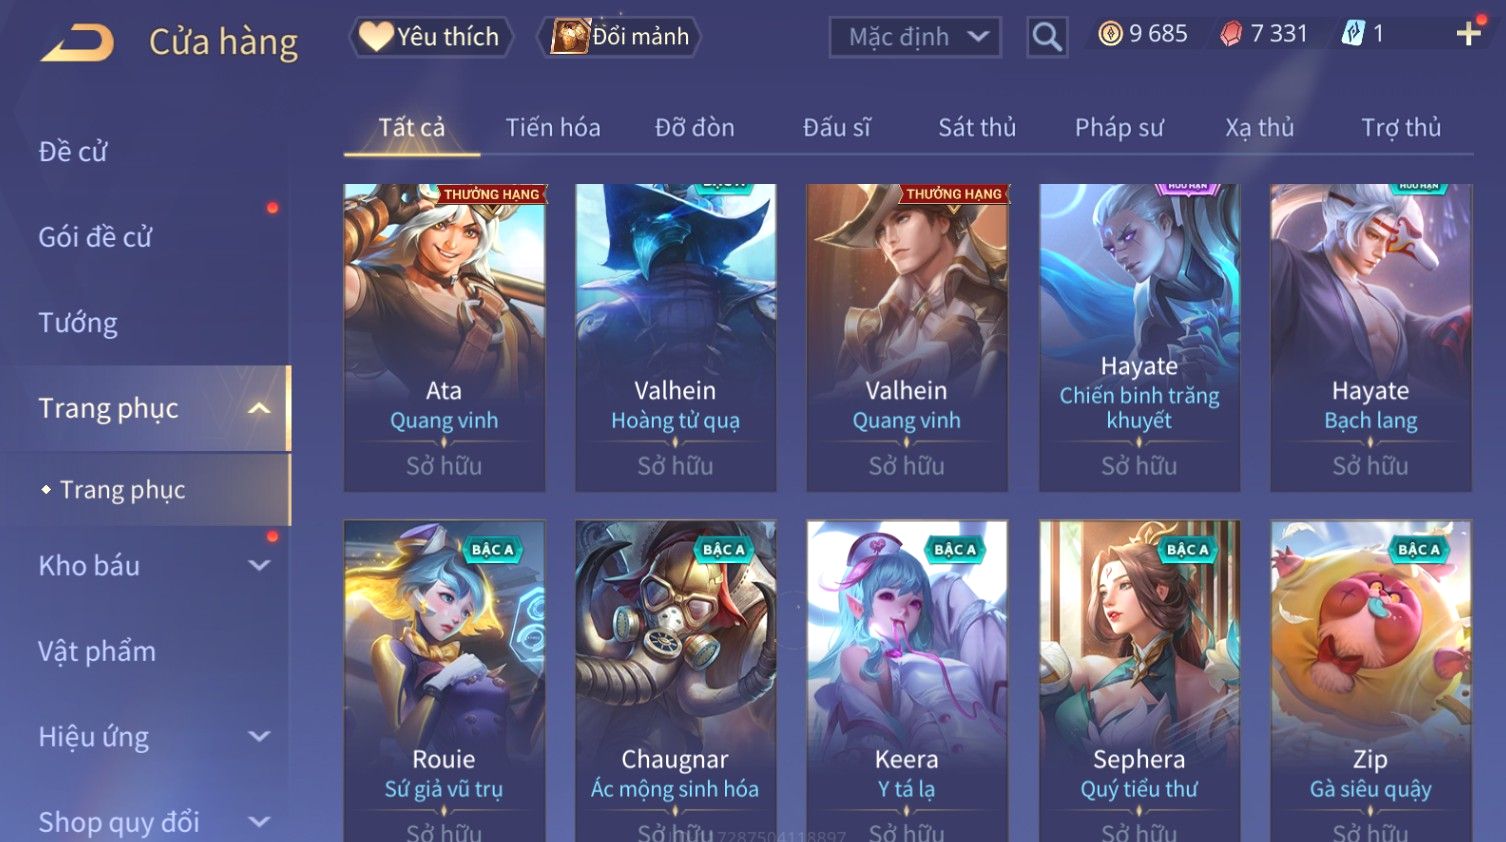The height and width of the screenshot is (842, 1506).
Task: Tap the gold coin currency icon
Action: point(1110,34)
